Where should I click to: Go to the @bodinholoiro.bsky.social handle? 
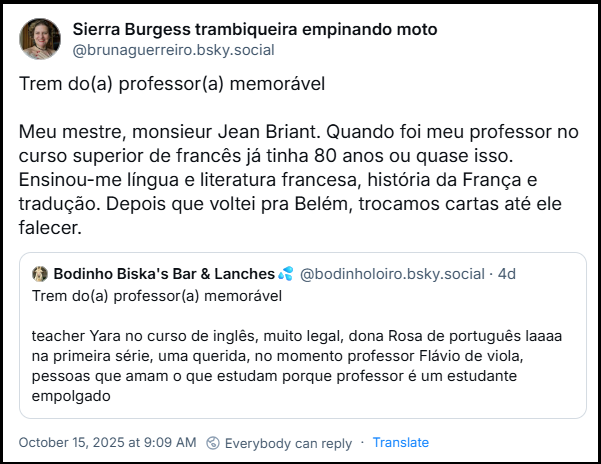click(392, 274)
